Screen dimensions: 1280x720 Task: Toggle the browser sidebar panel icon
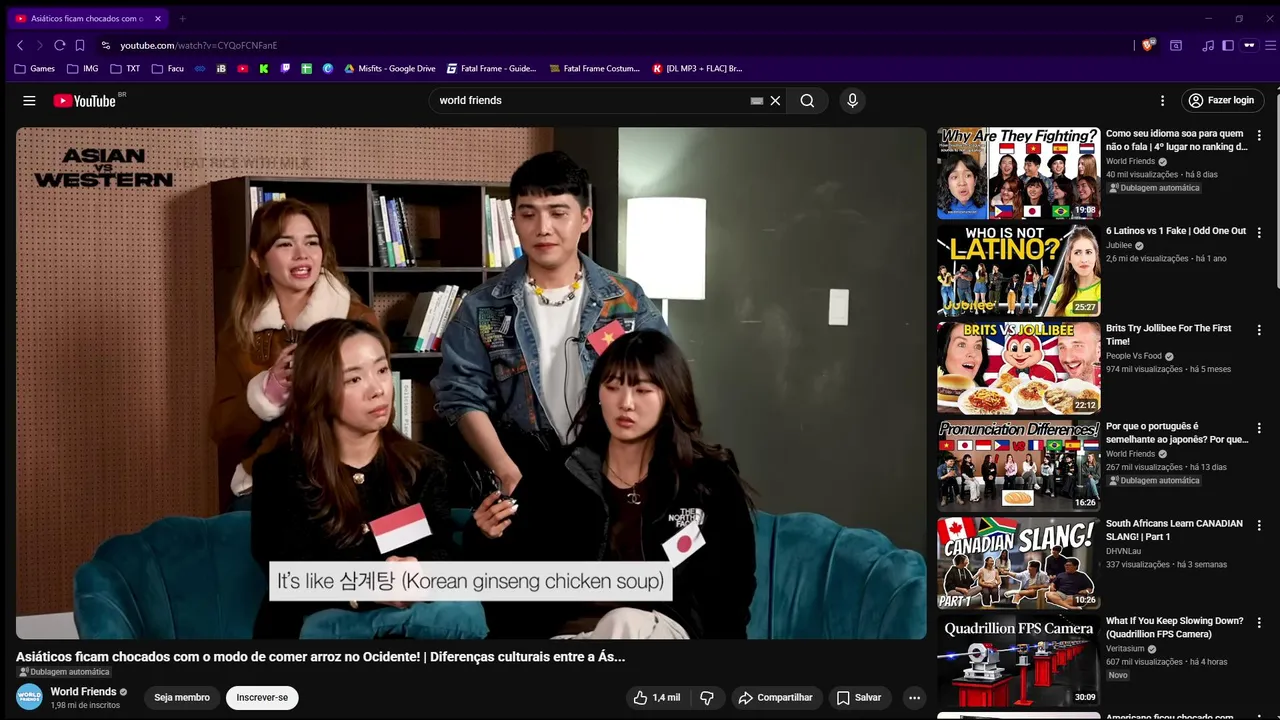[x=1228, y=45]
